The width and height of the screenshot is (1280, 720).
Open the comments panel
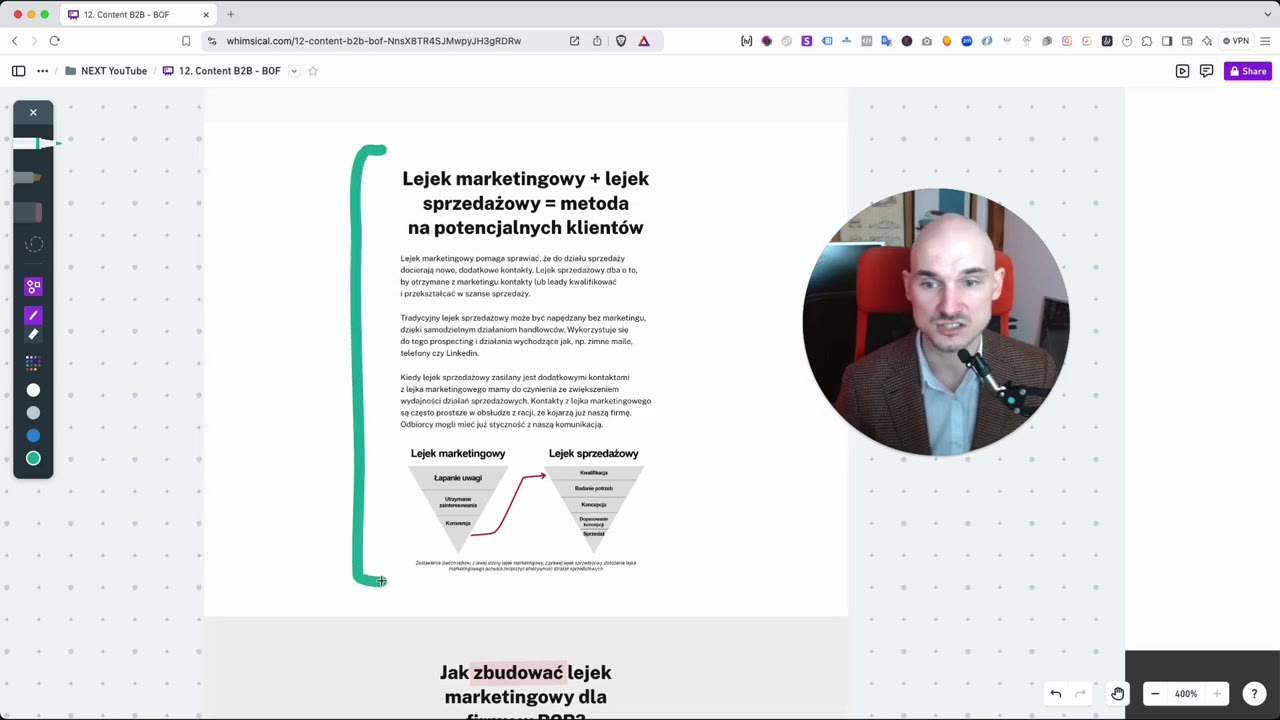1206,71
